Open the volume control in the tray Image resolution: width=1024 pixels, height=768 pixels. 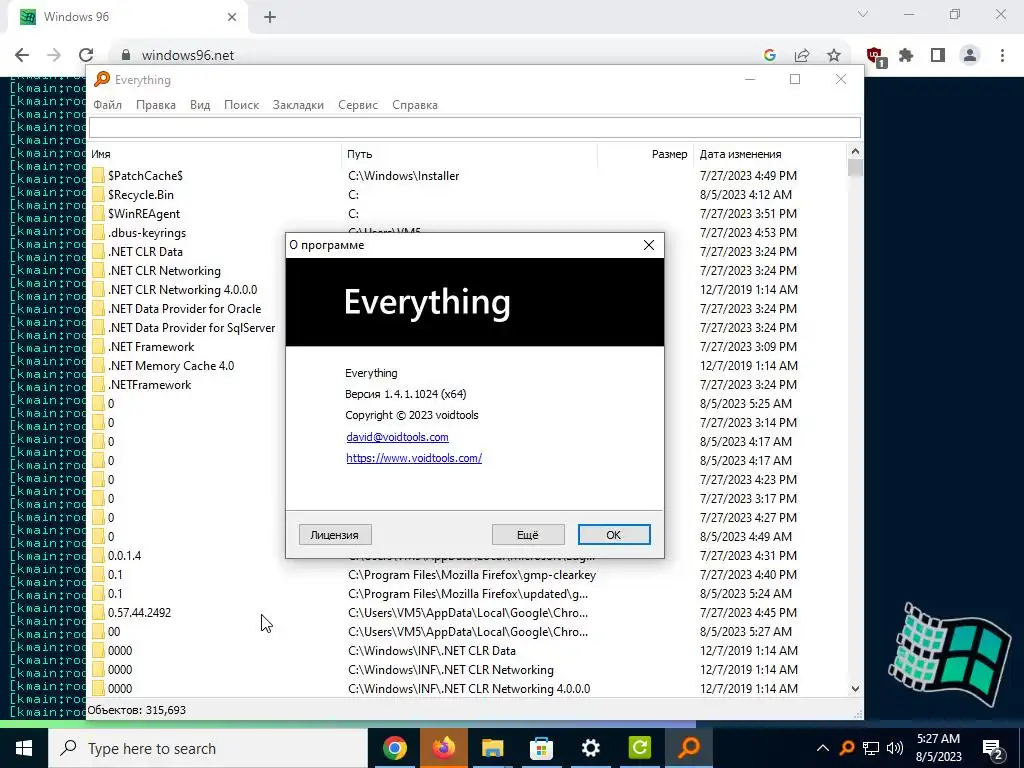point(895,748)
